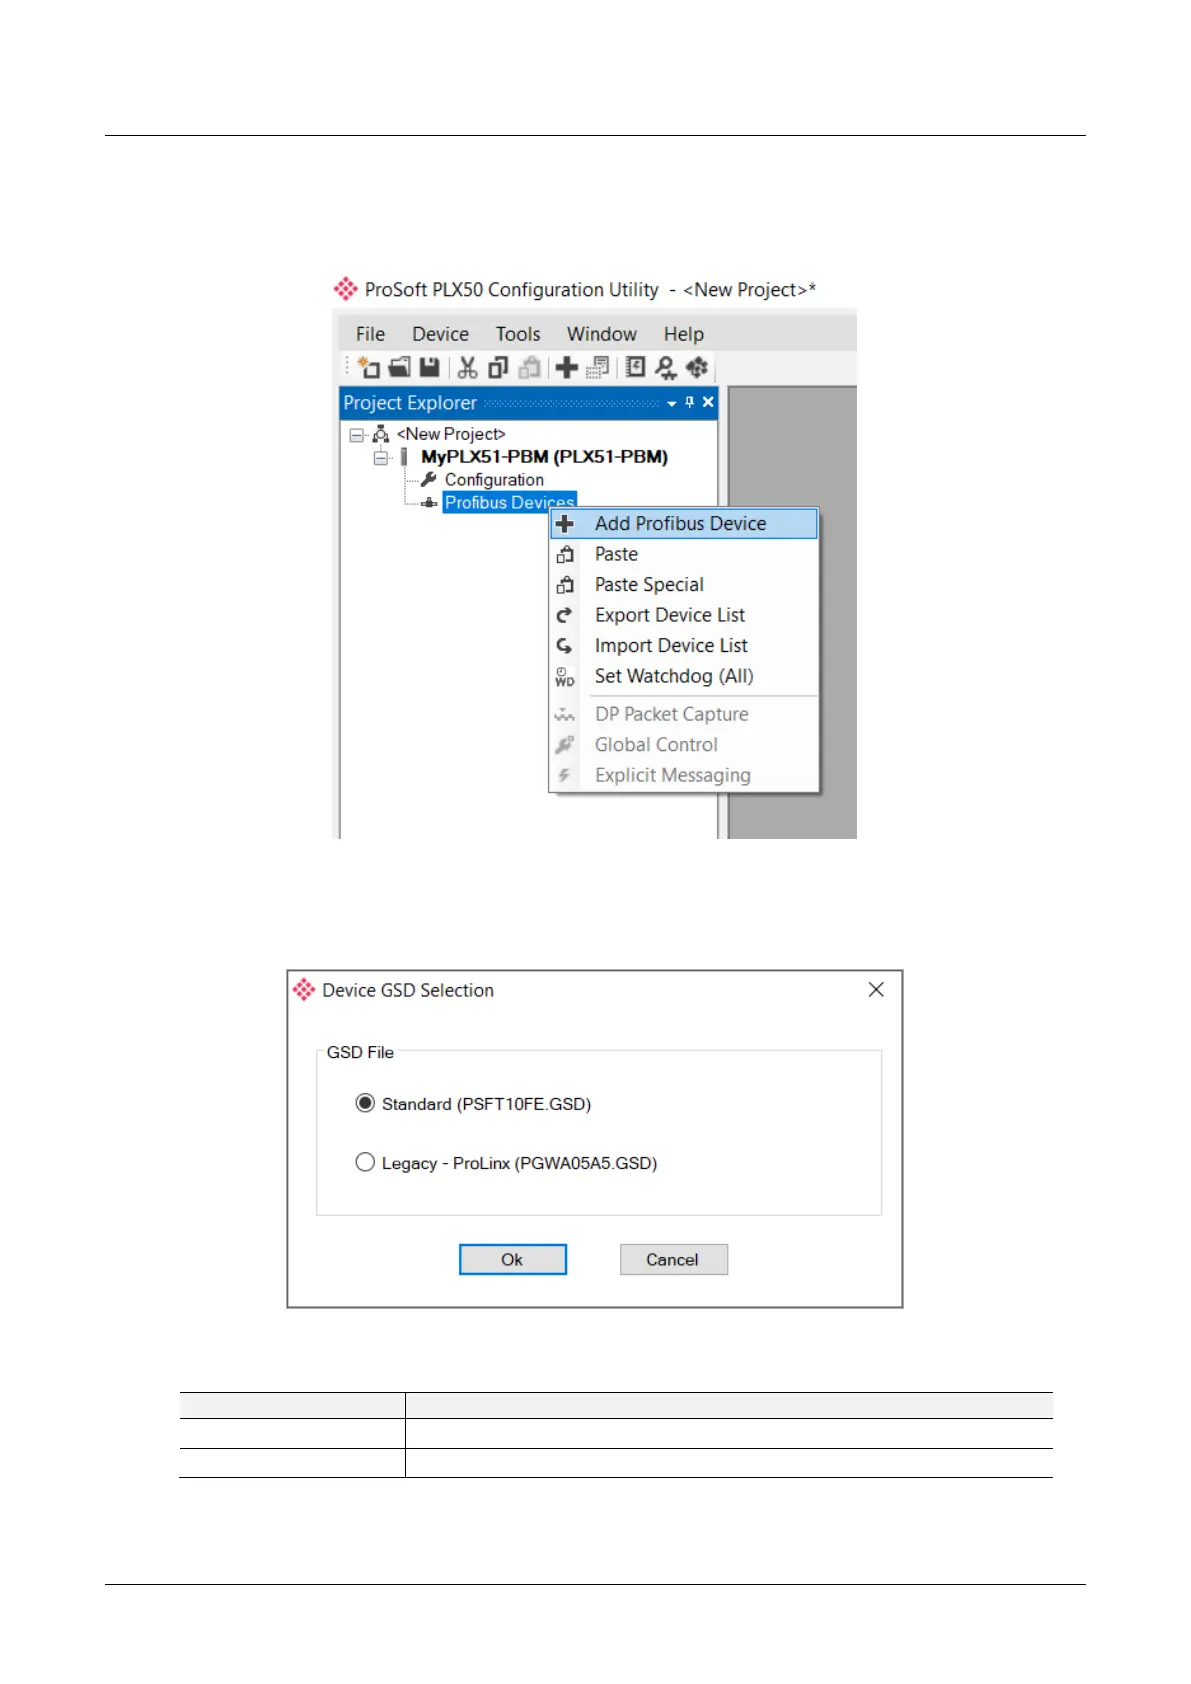Image resolution: width=1191 pixels, height=1684 pixels.
Task: Select the <New Project> tree item
Action: click(451, 434)
